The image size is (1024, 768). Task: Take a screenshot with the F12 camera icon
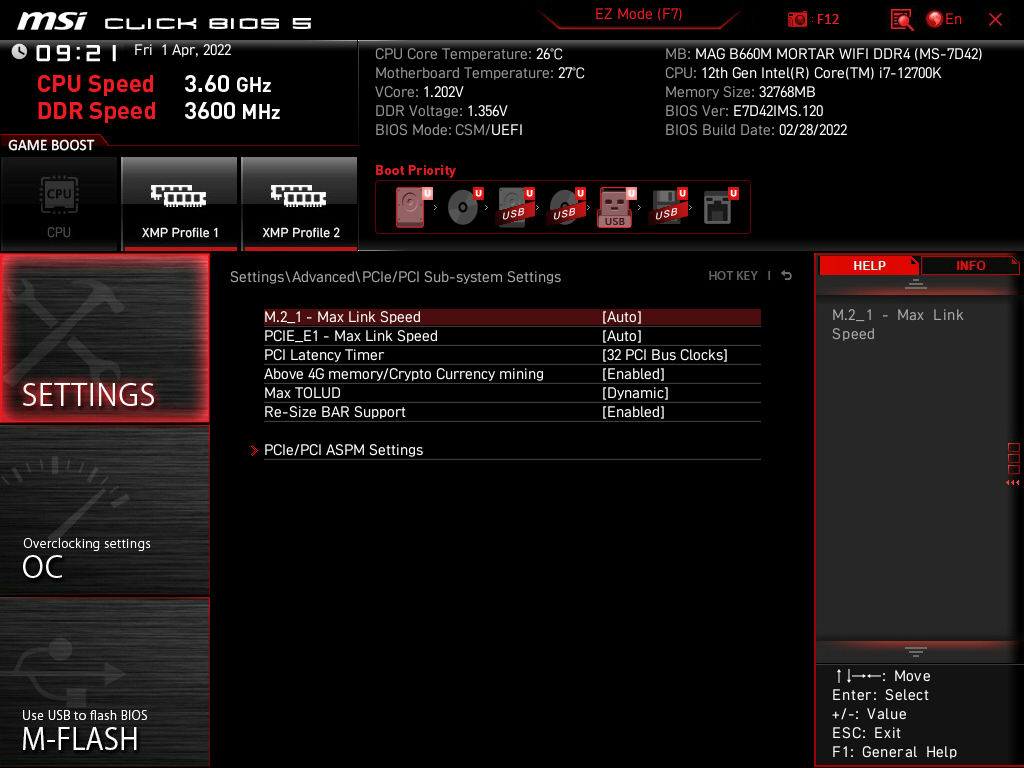click(x=797, y=20)
